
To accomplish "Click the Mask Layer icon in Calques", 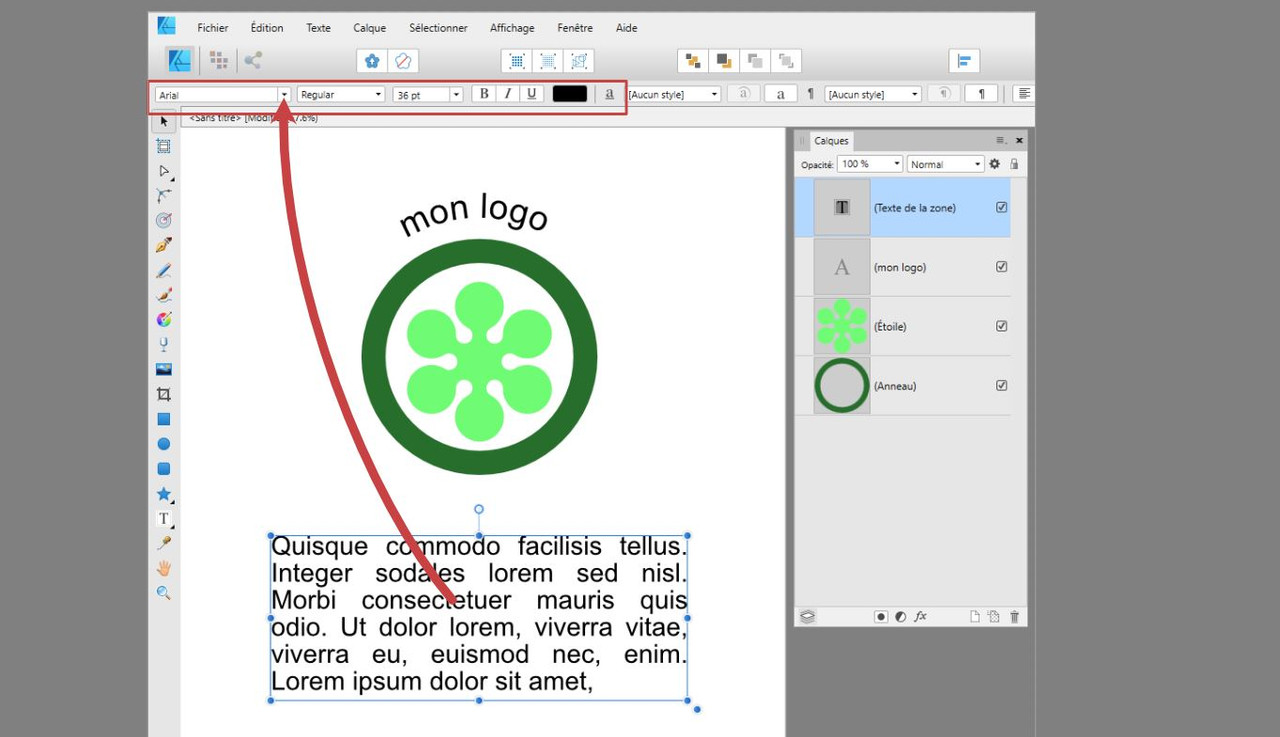I will click(x=881, y=616).
